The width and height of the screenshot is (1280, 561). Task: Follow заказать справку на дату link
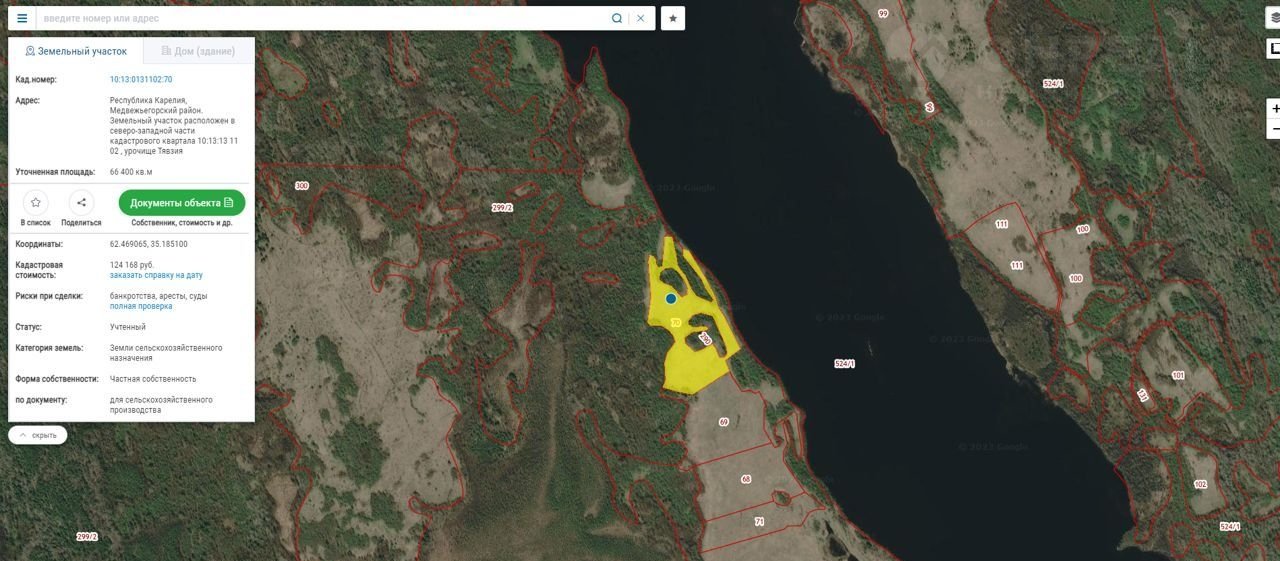[x=156, y=275]
